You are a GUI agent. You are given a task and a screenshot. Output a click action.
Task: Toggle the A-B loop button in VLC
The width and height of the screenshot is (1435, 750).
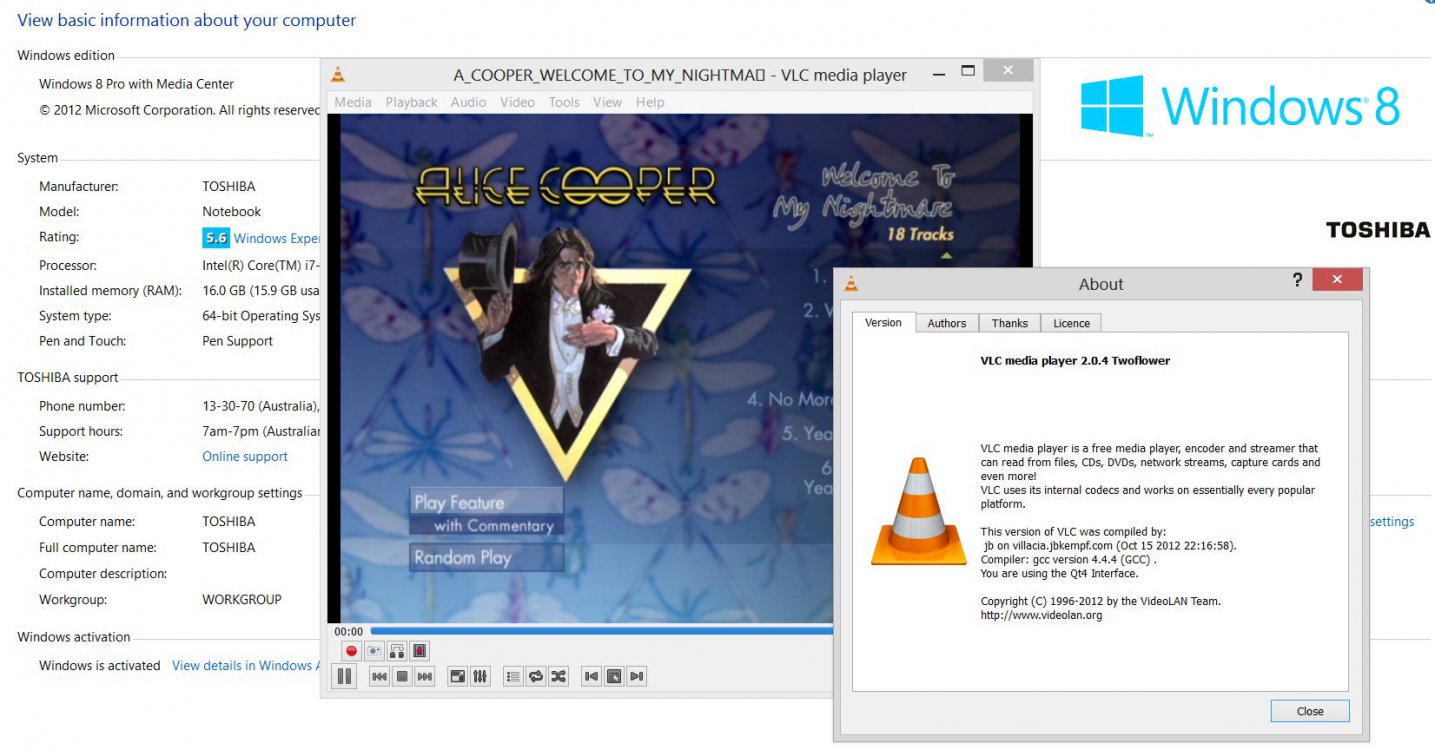(397, 651)
